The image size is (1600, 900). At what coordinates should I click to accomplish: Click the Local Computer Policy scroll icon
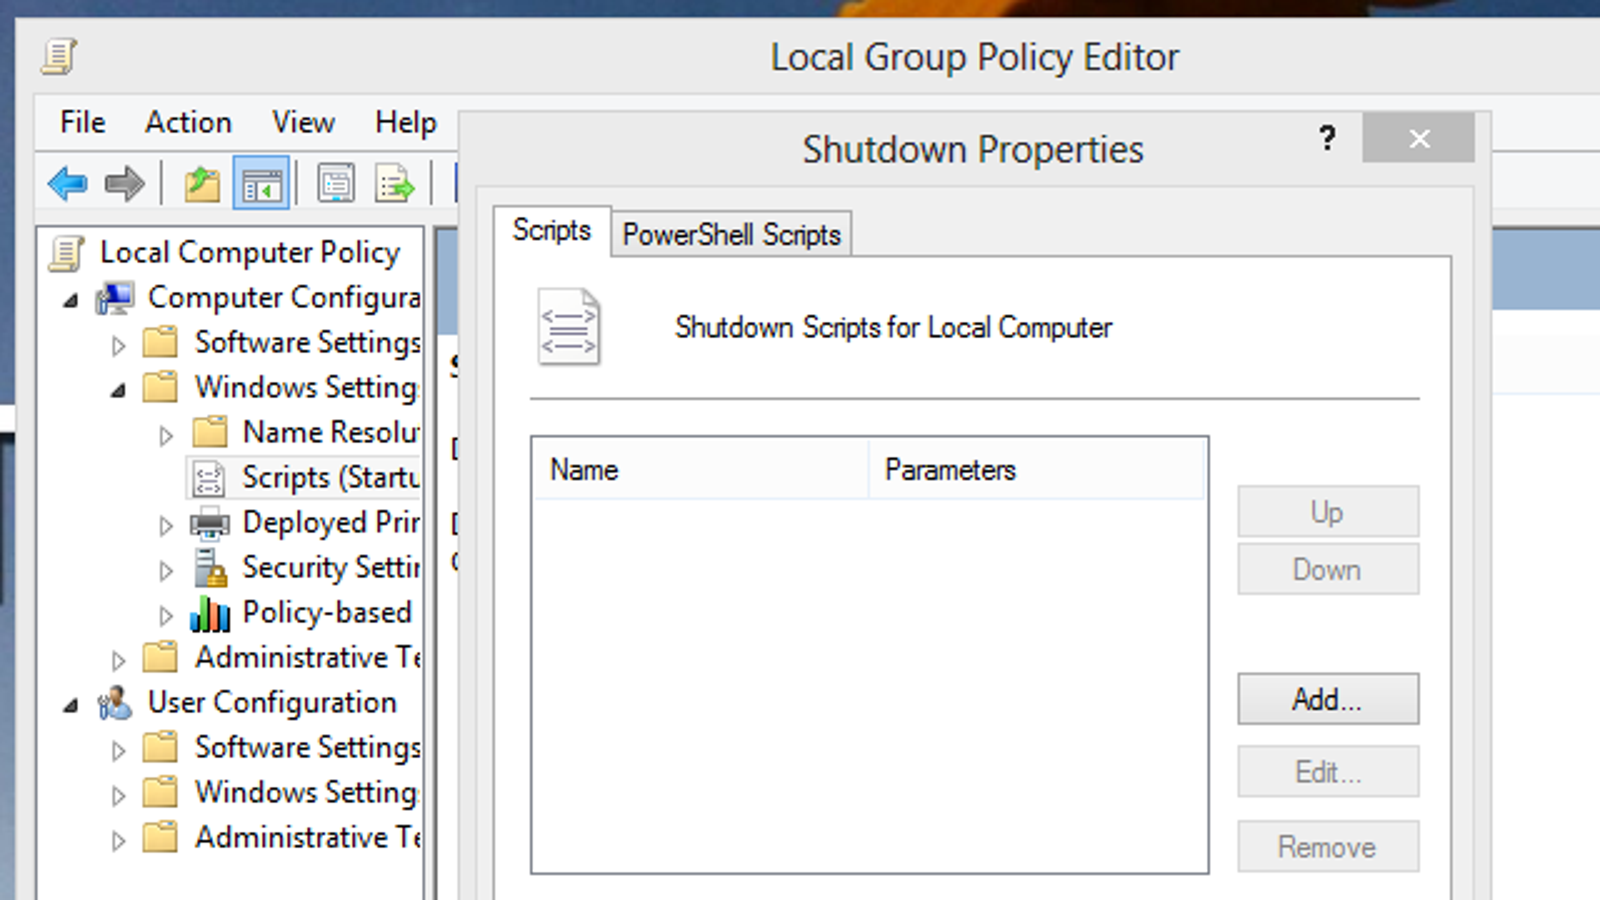66,254
